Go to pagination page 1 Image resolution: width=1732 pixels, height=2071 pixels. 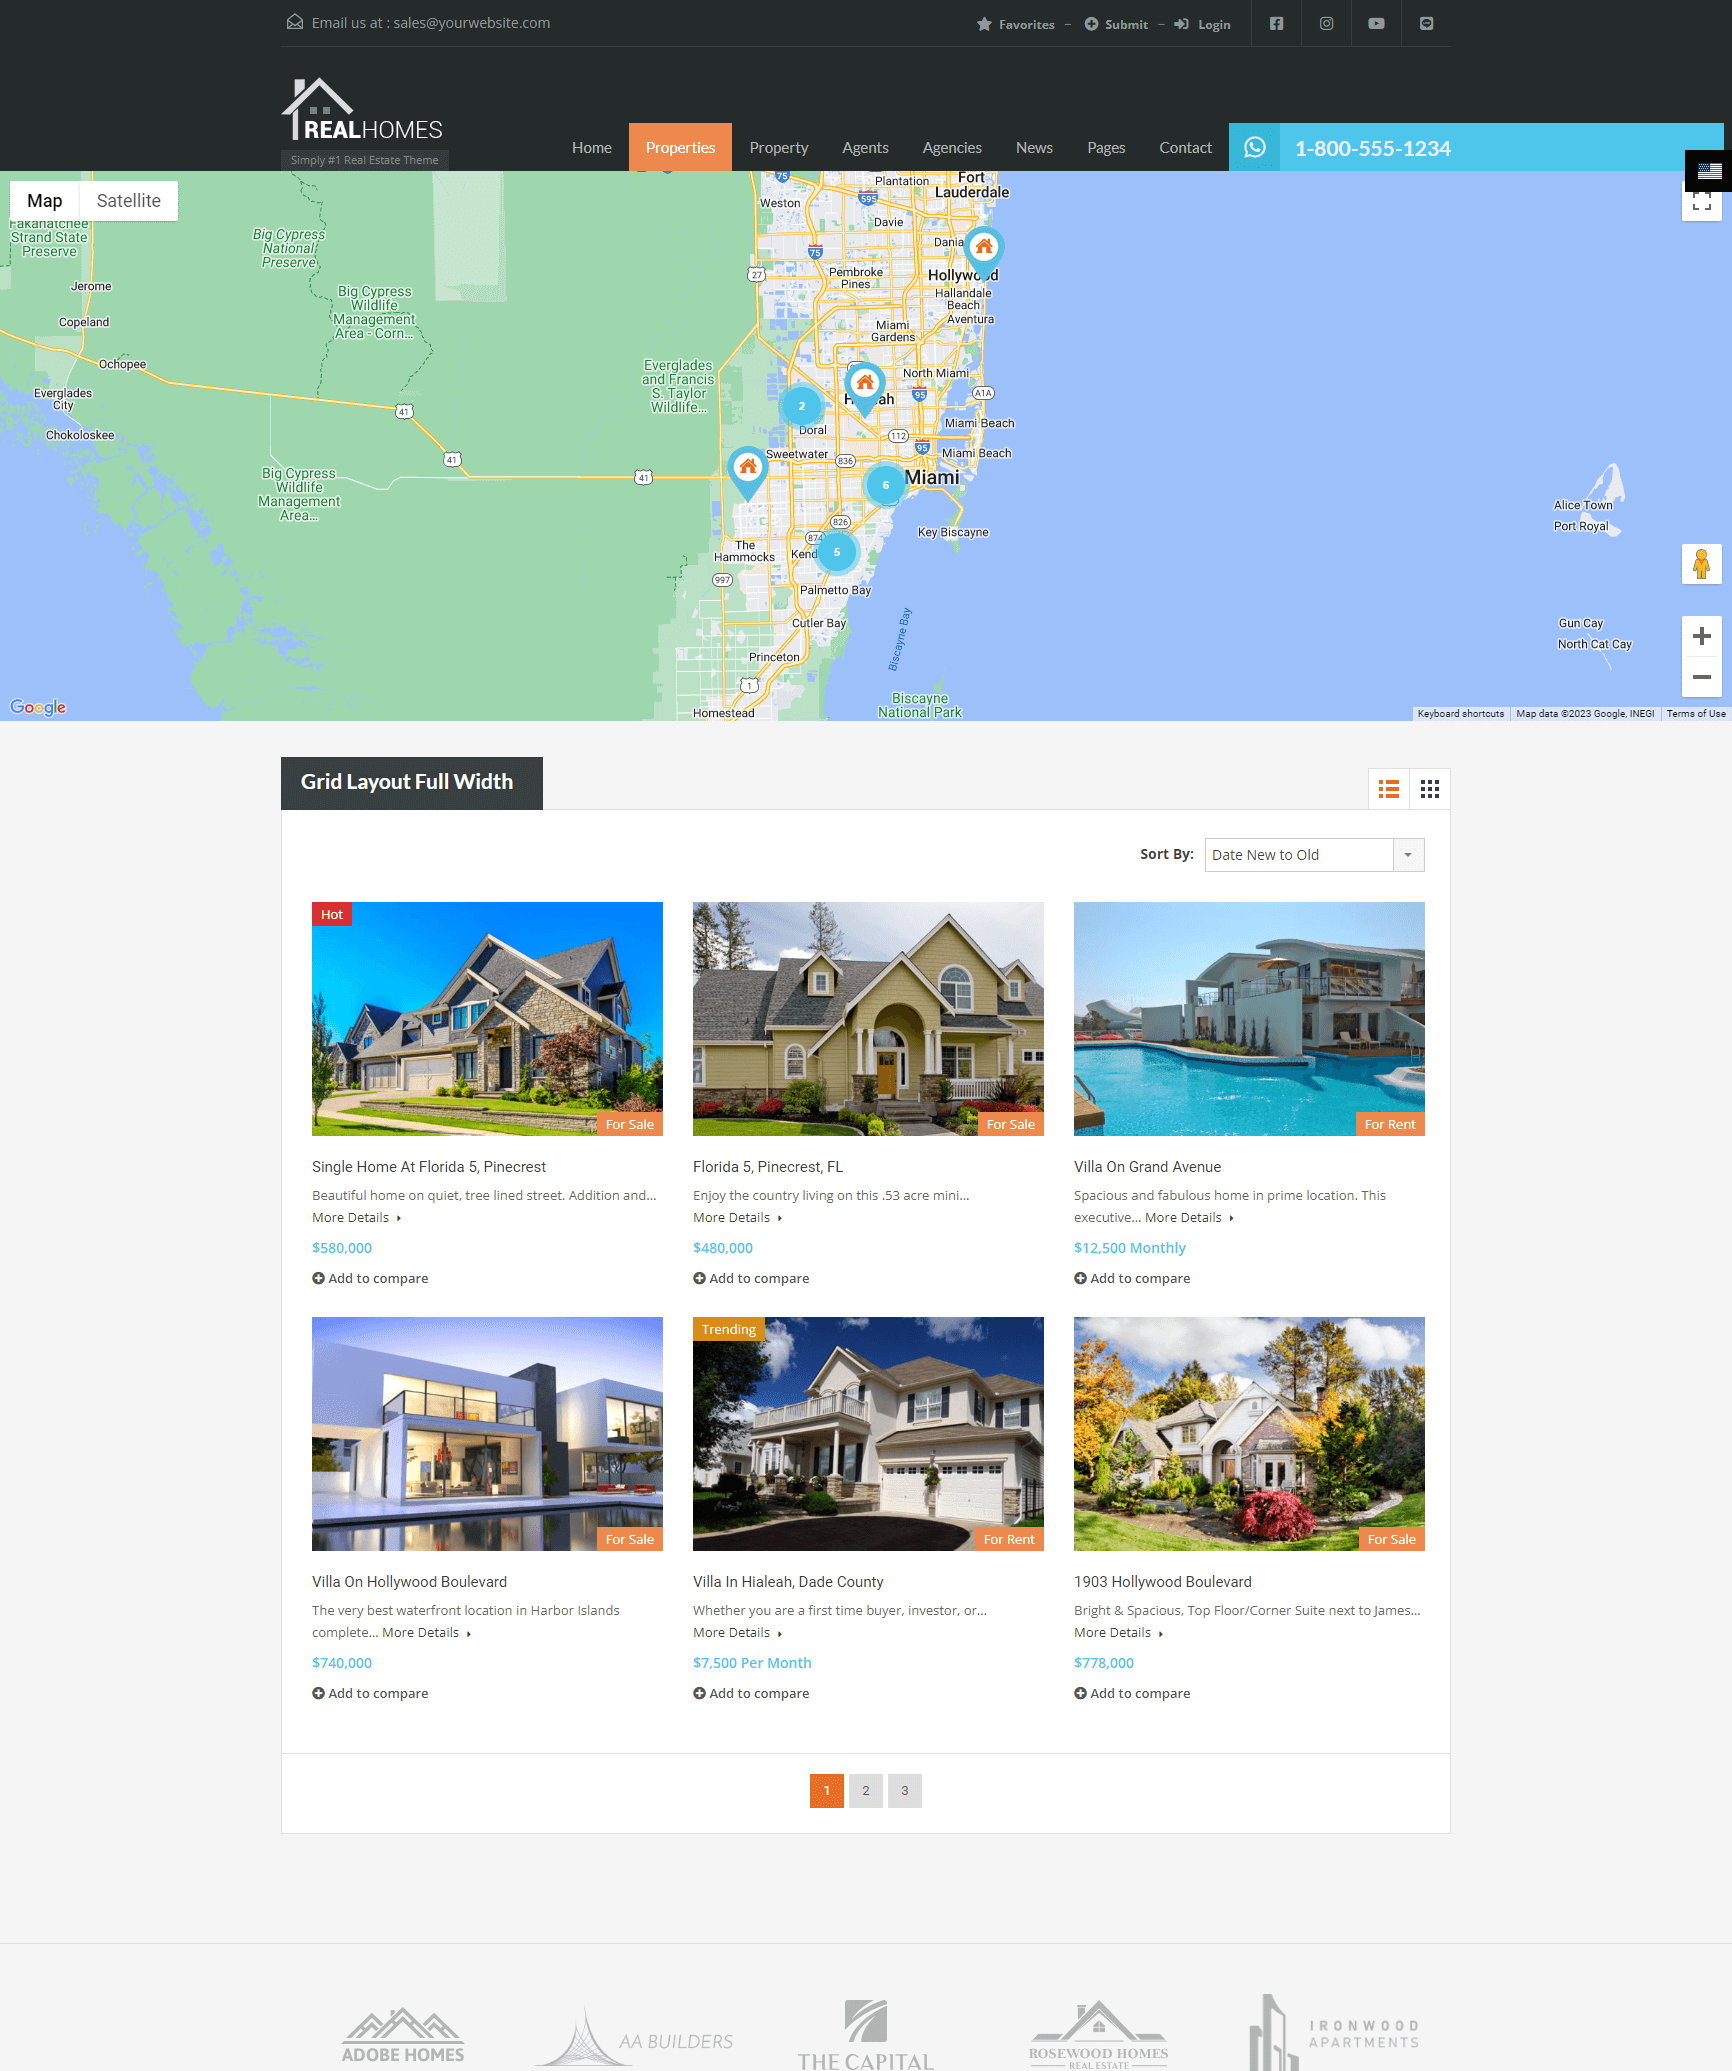click(827, 1791)
